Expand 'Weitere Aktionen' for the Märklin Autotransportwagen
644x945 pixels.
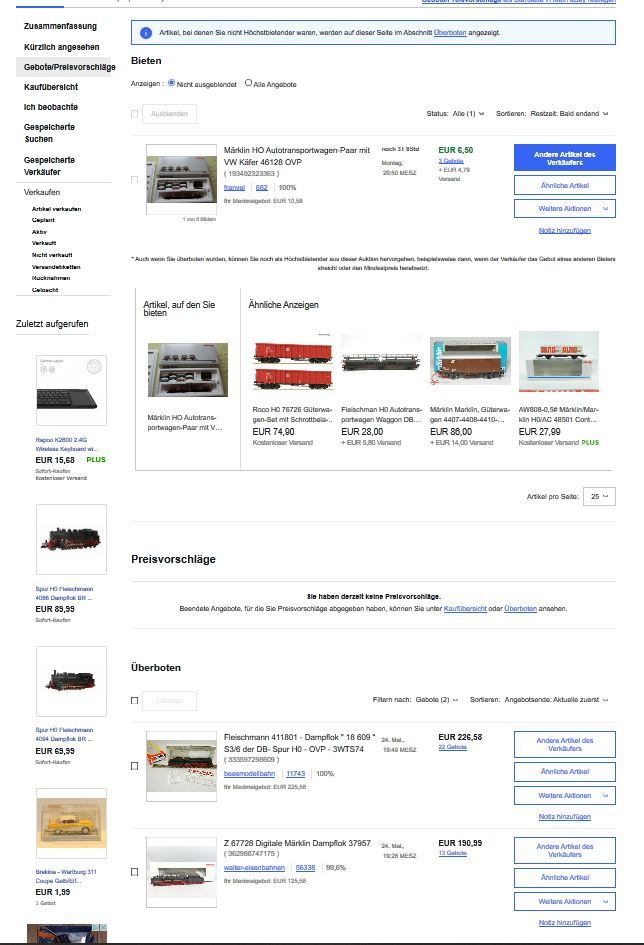[x=564, y=209]
